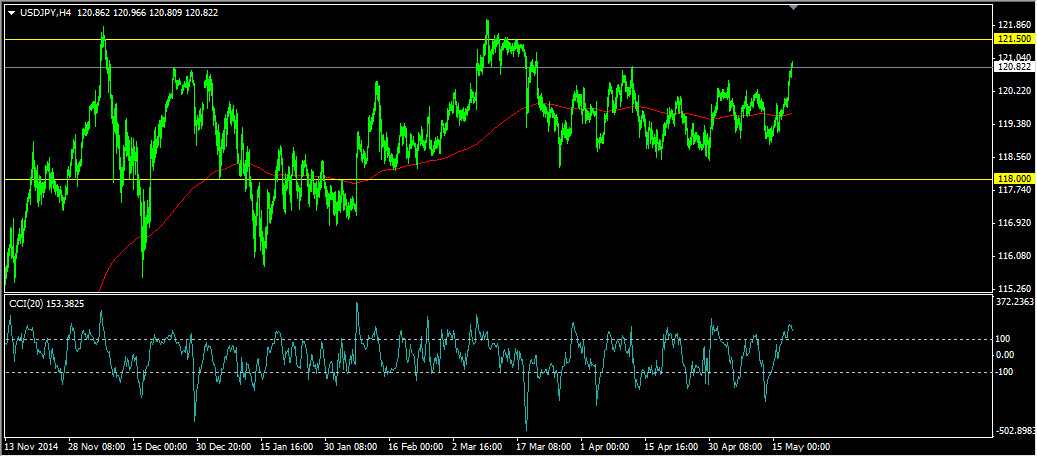Click the USDJPY,H4 symbol title text
Screen dimensions: 1037x457
46,13
